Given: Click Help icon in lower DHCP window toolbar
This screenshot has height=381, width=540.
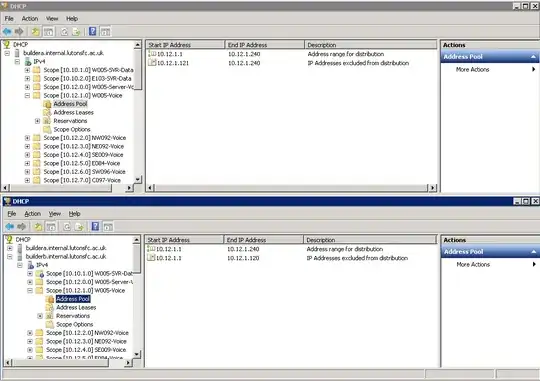Looking at the screenshot, I should coord(95,226).
